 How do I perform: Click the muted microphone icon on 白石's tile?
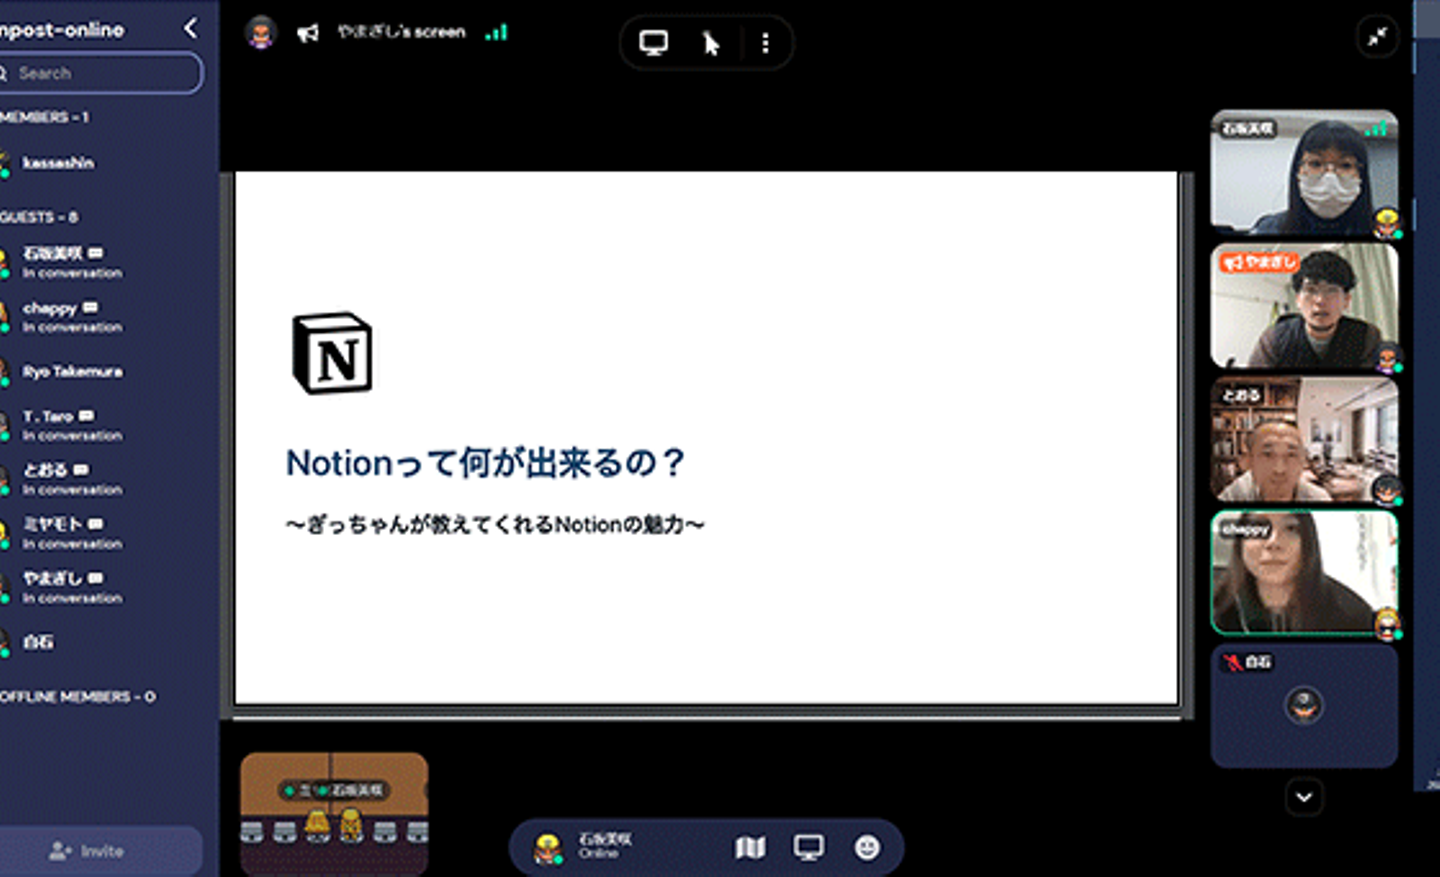tap(1233, 662)
